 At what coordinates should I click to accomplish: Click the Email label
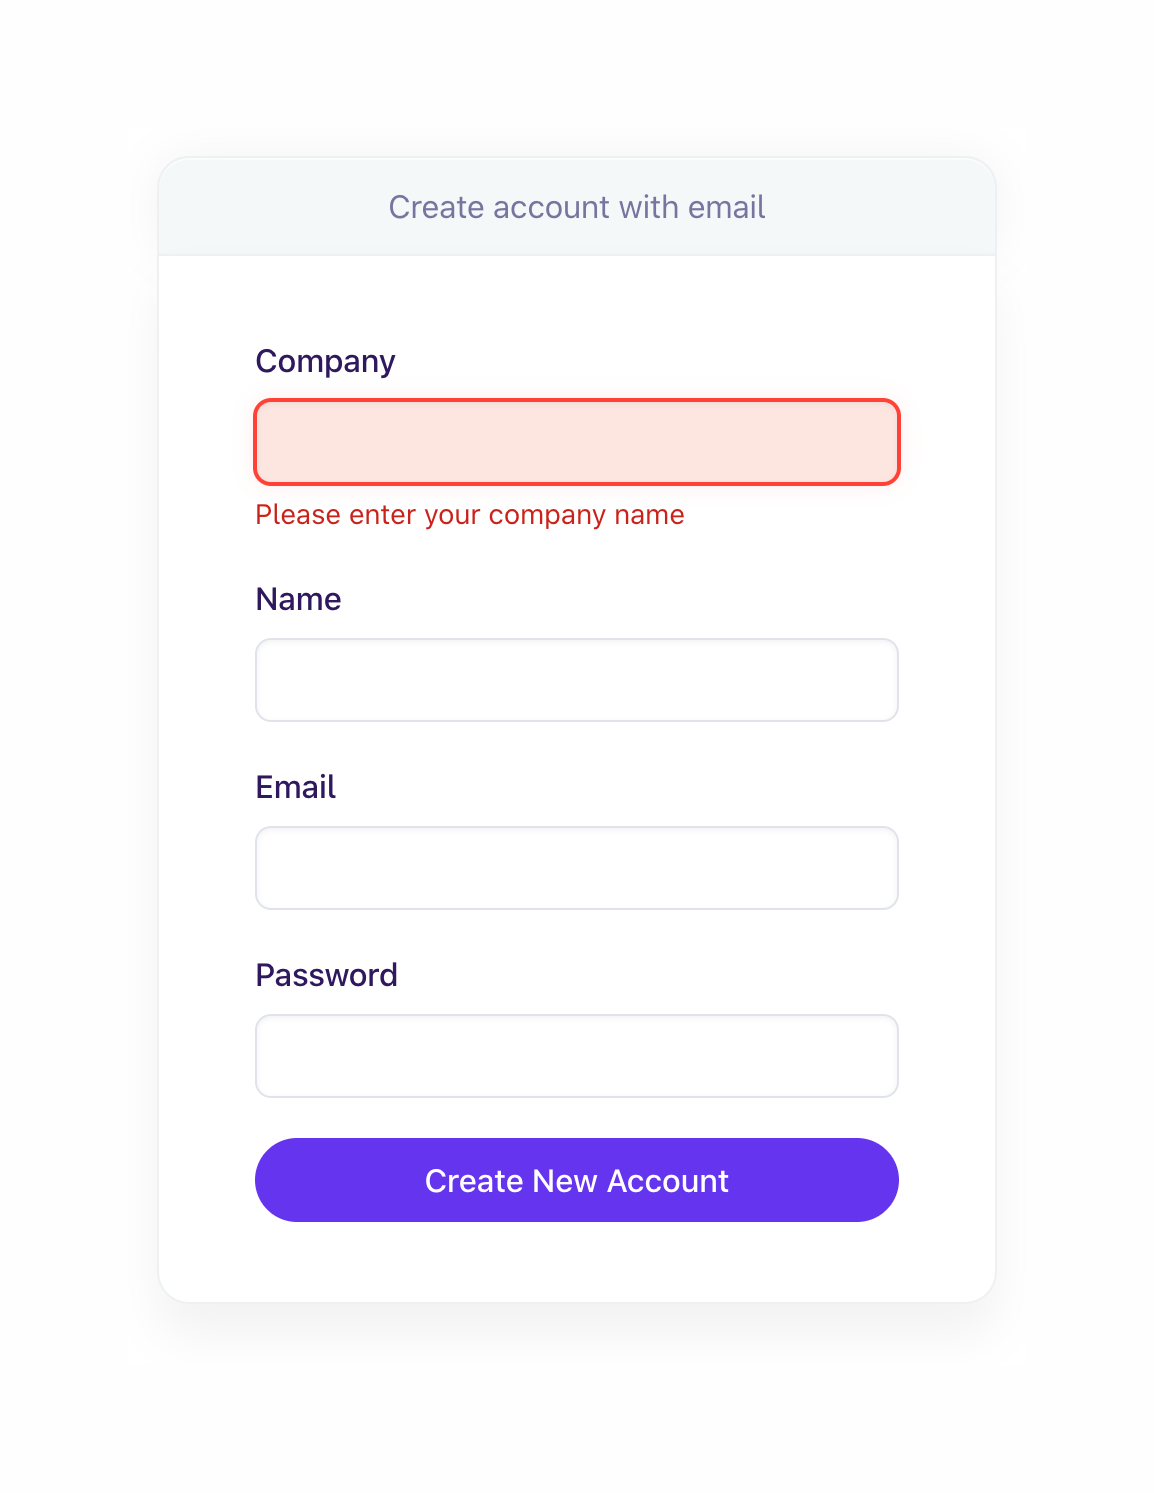coord(295,787)
